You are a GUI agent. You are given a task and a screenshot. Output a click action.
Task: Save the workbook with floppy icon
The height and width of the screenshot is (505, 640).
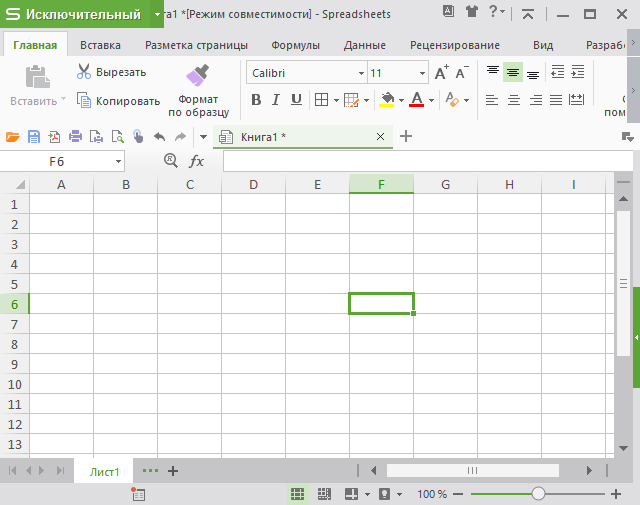[34, 136]
